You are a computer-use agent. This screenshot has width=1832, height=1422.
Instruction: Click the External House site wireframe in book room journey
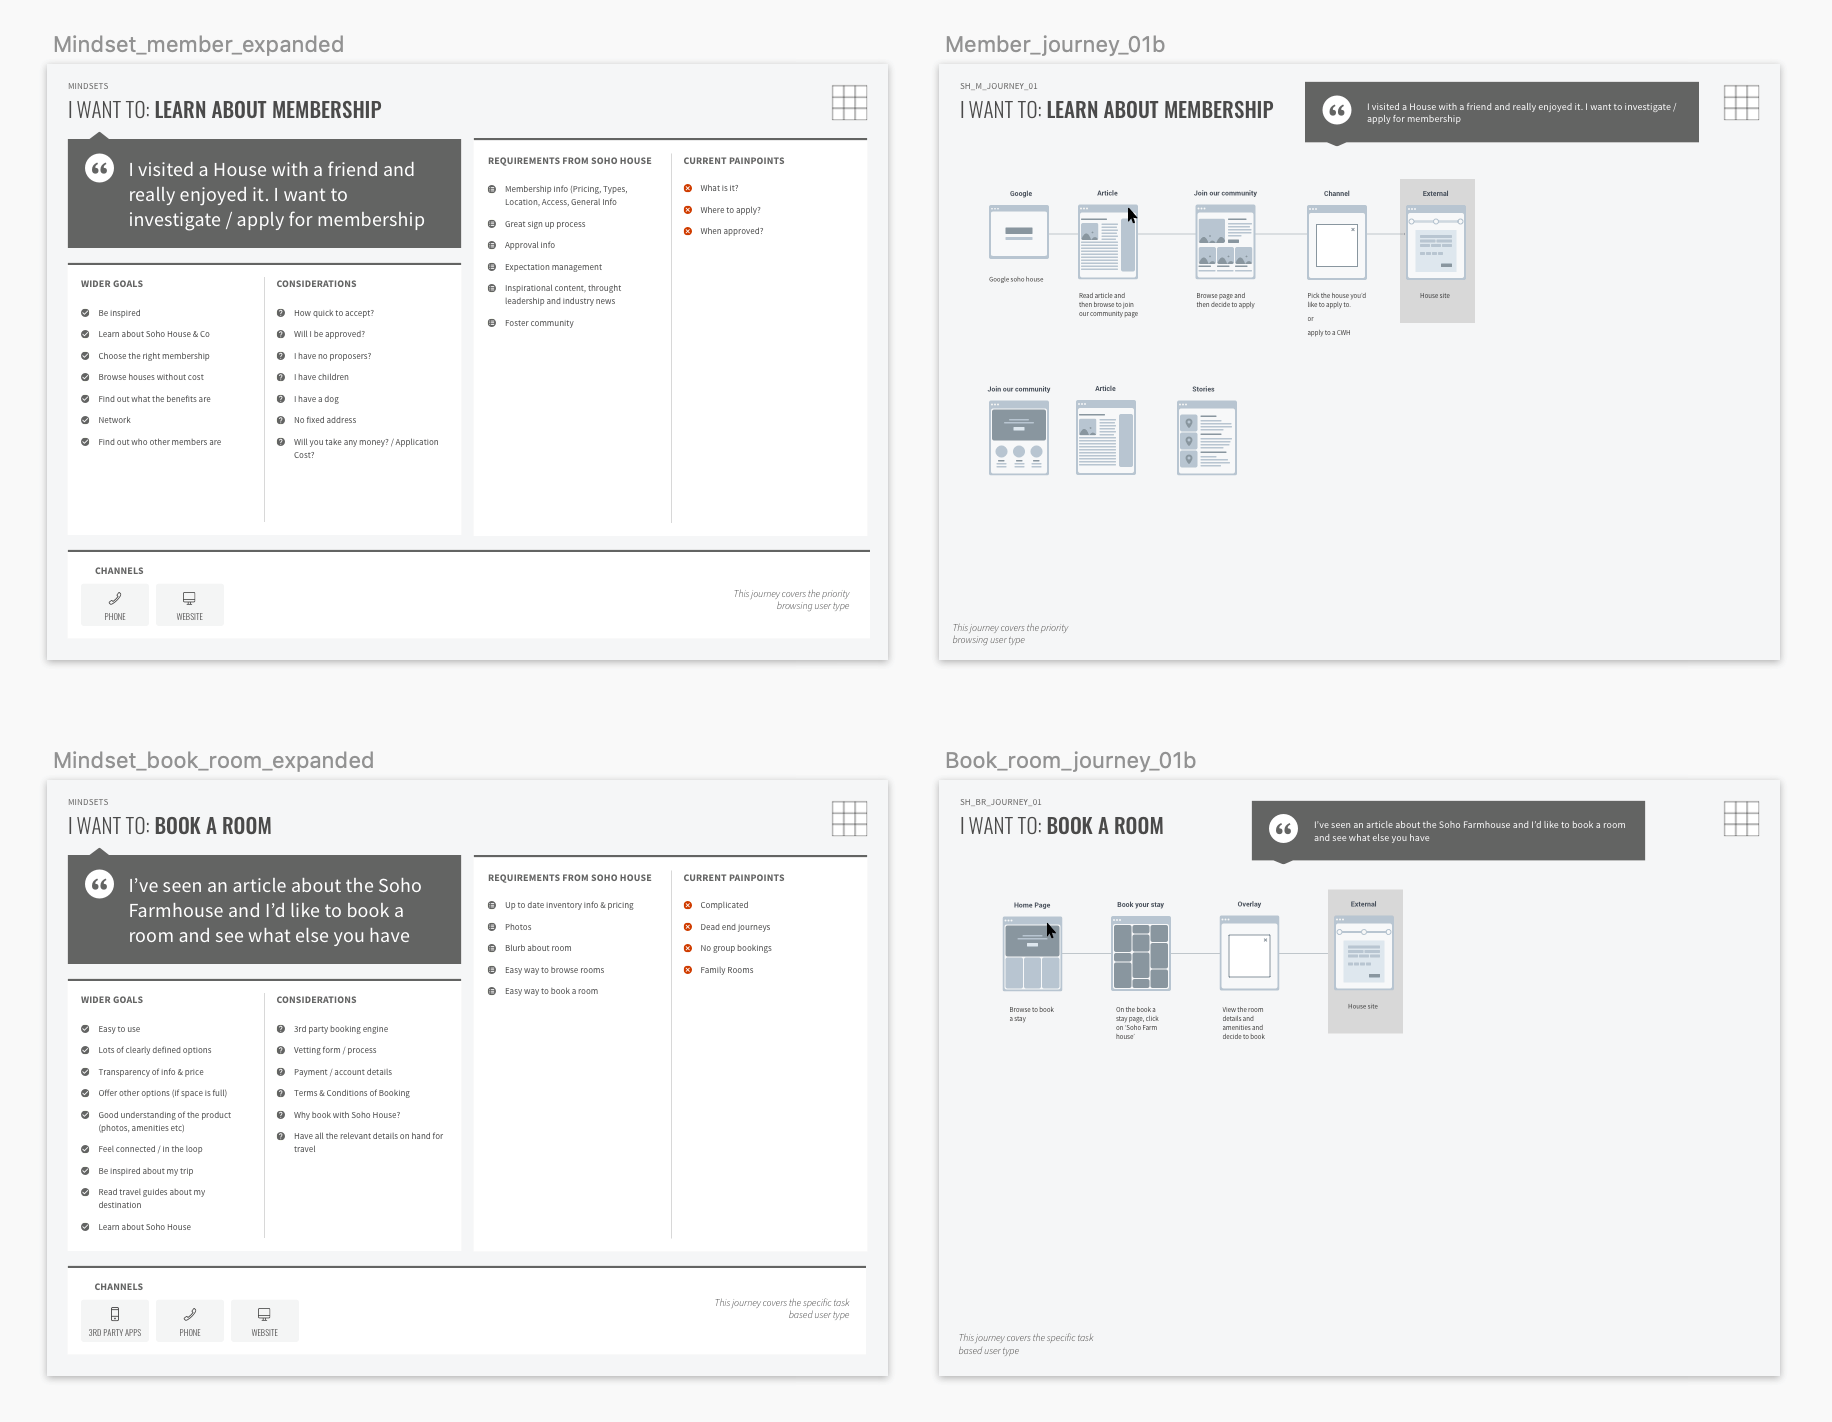[1364, 953]
